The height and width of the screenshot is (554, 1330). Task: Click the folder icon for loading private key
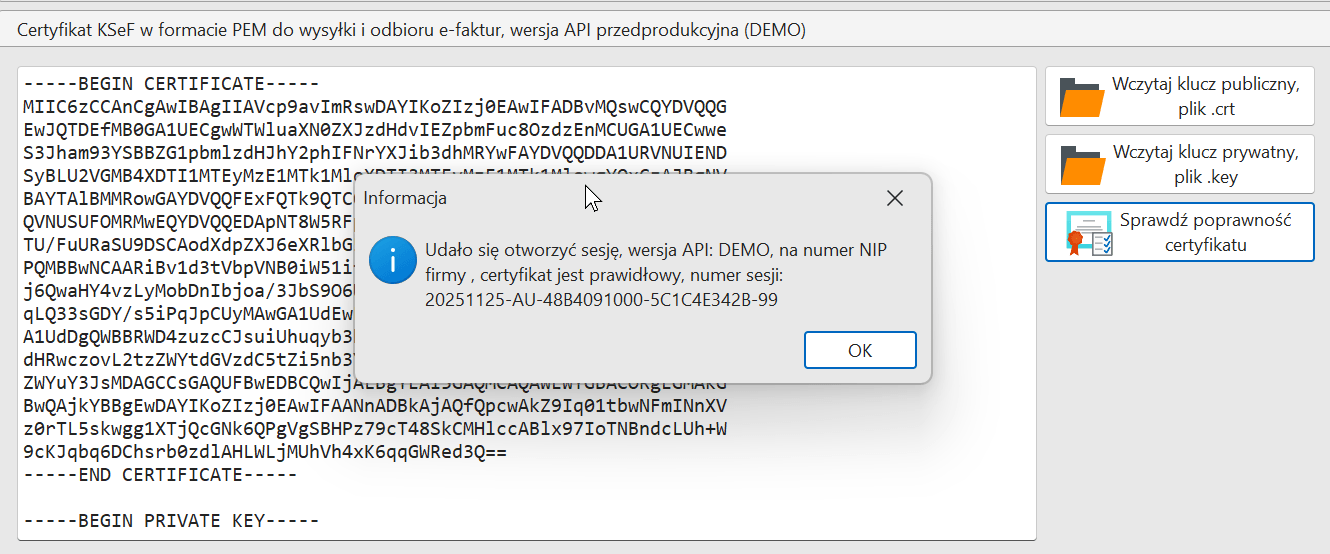[1082, 165]
